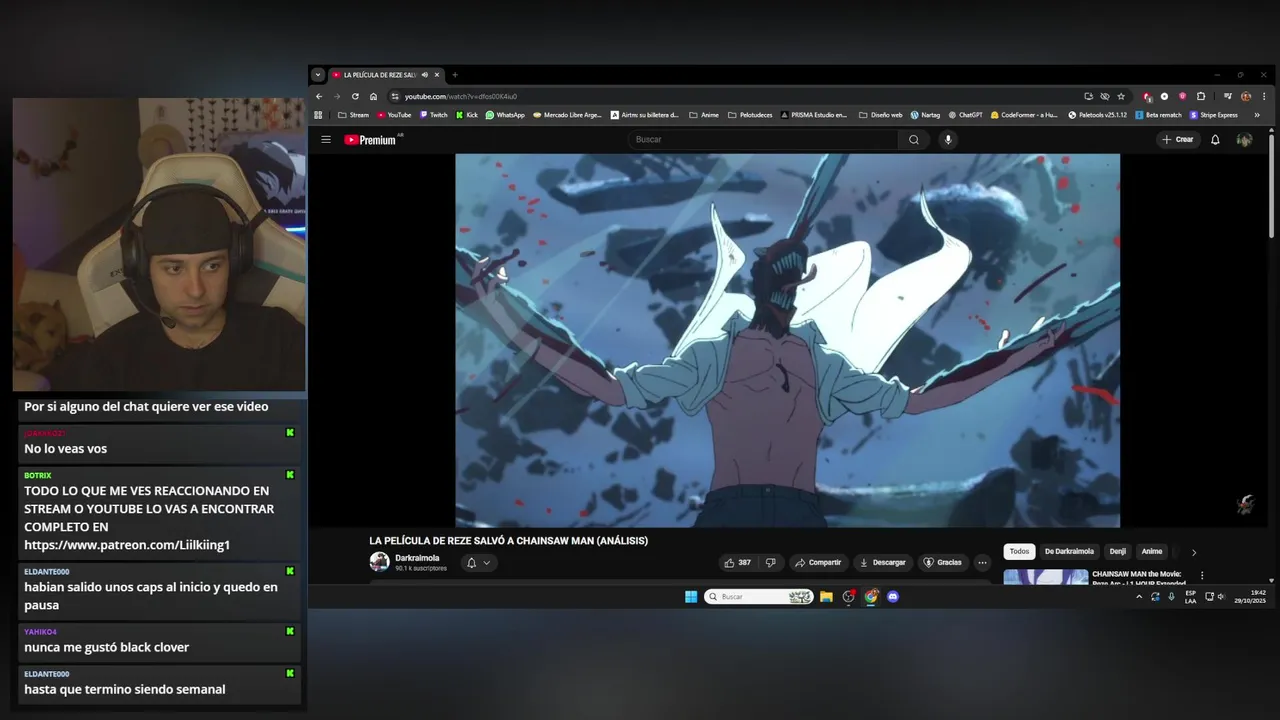Open the WhatsApp bookmark

click(505, 115)
